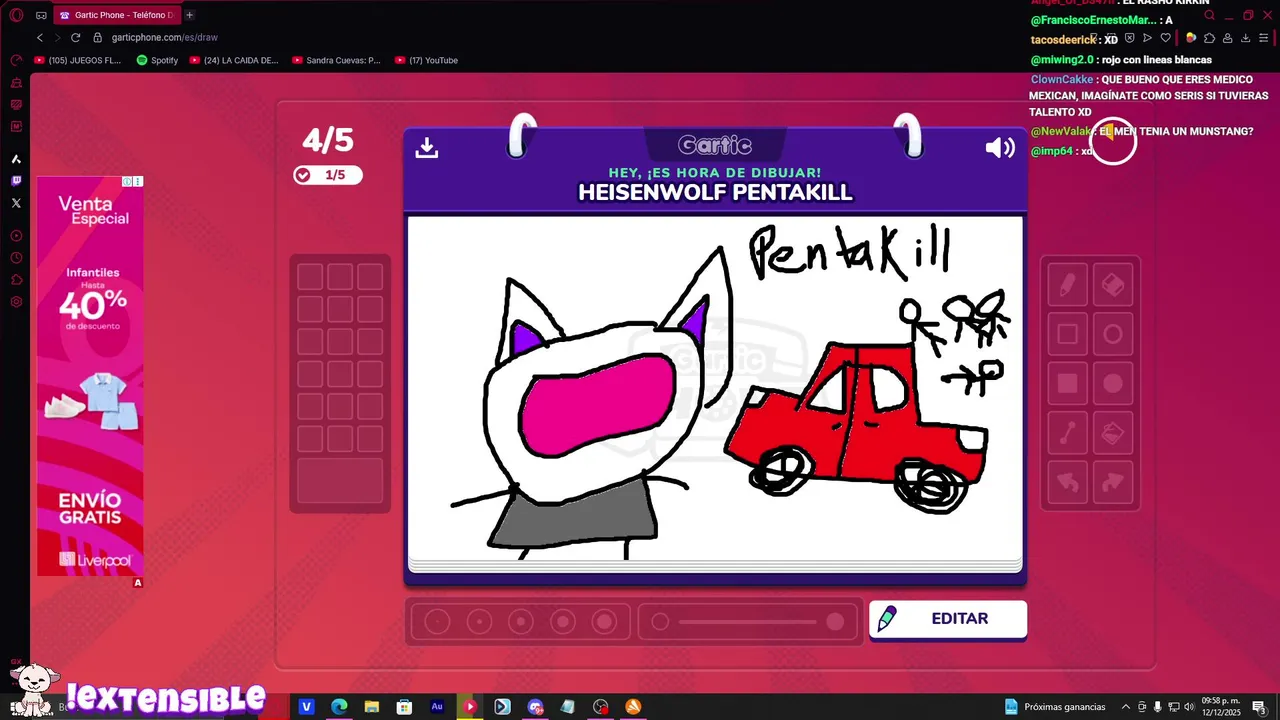Pick the middle brush thickness circle
Viewport: 1280px width, 720px height.
click(x=521, y=622)
